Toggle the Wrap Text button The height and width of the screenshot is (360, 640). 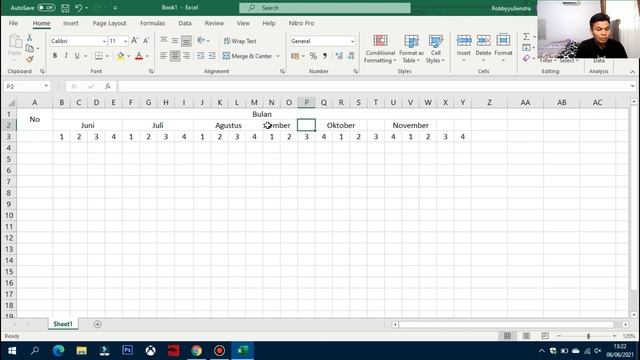pos(240,41)
